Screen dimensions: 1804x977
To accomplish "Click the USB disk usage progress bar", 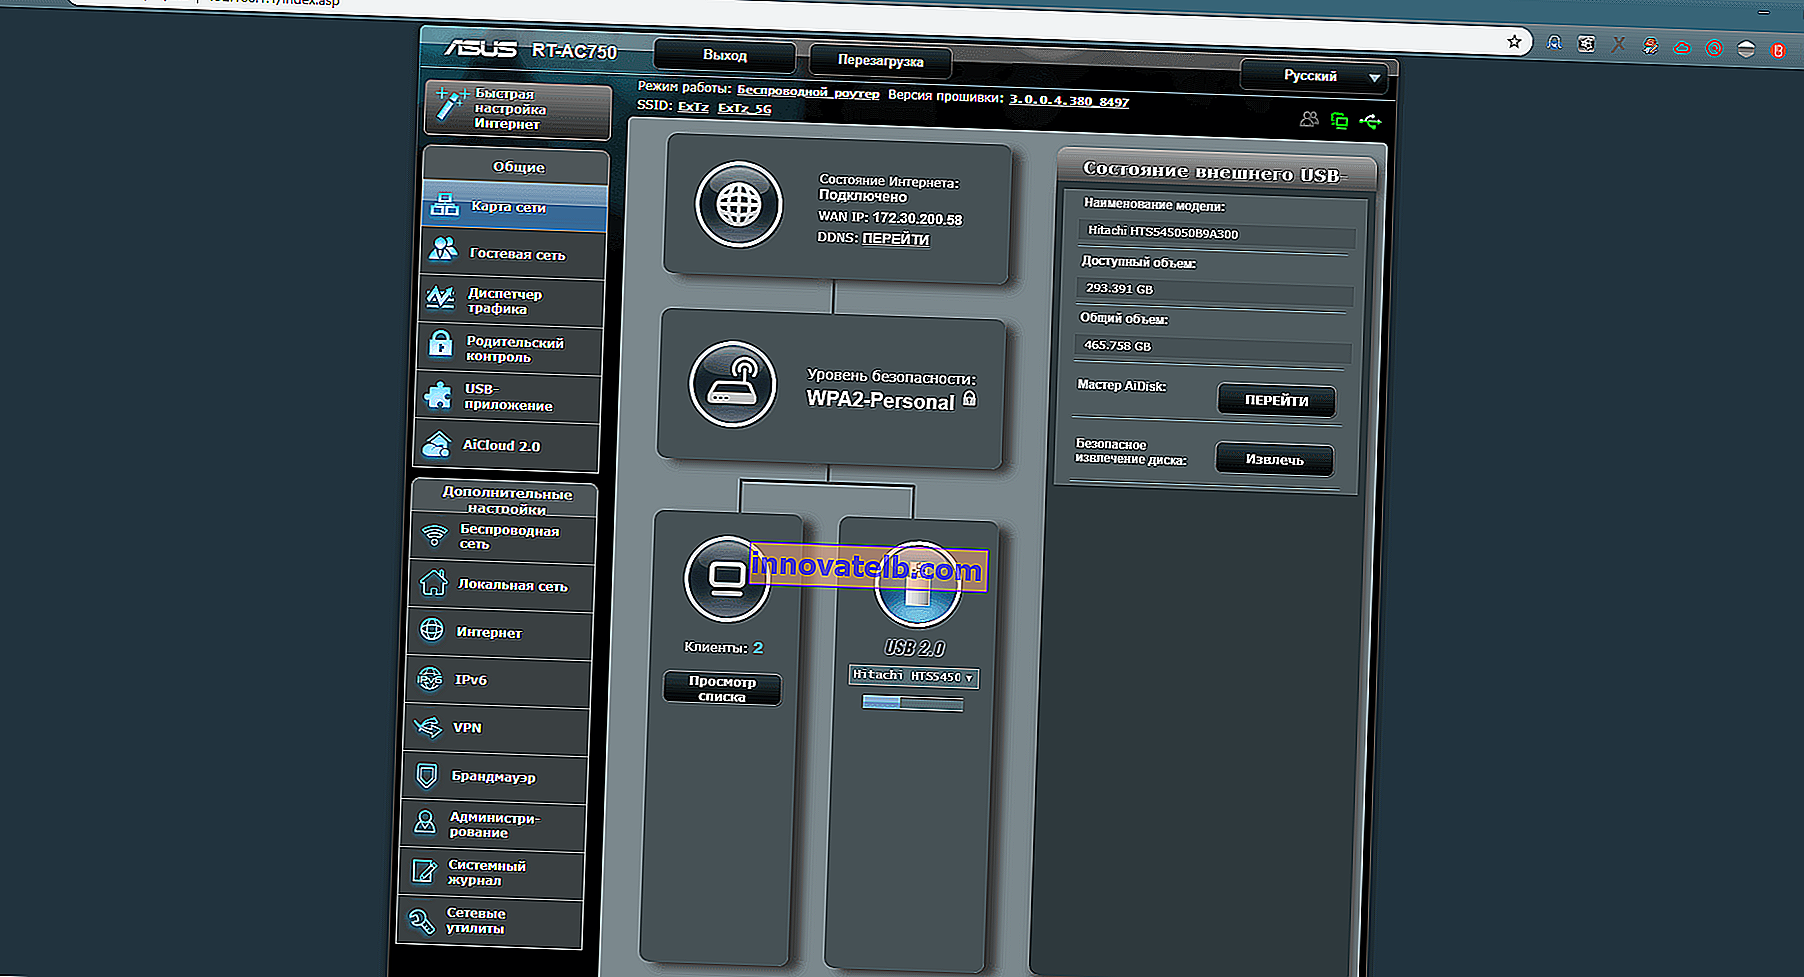I will [913, 704].
